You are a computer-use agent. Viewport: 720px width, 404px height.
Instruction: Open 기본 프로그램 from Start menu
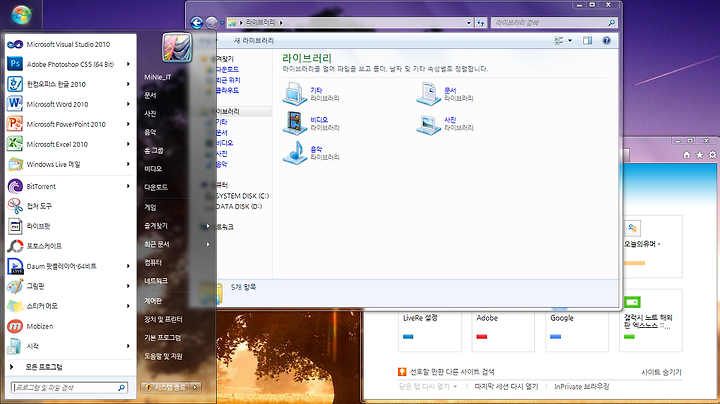[163, 337]
